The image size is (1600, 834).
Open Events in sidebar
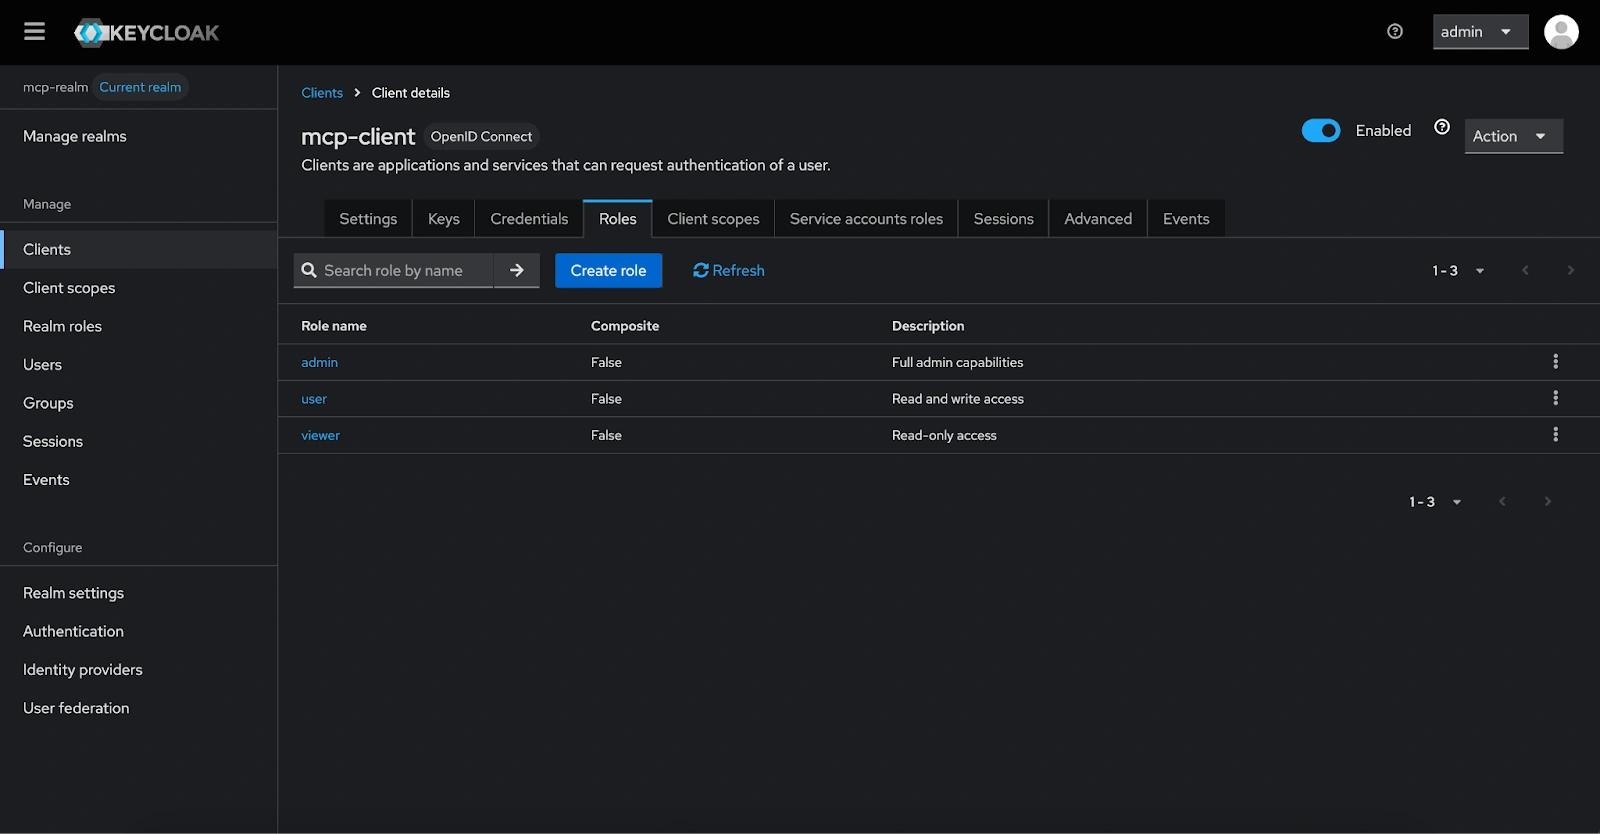click(139, 480)
